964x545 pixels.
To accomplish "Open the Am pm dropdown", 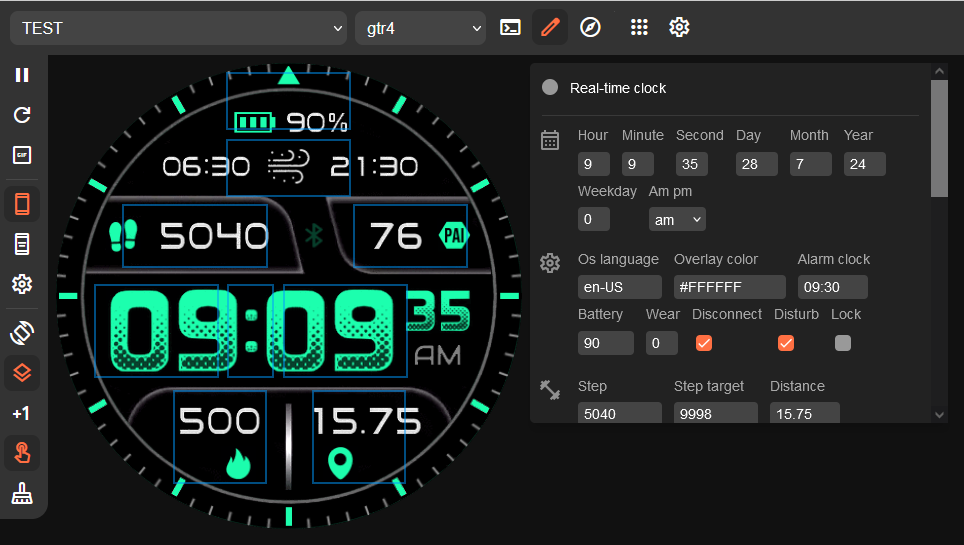I will click(x=677, y=220).
